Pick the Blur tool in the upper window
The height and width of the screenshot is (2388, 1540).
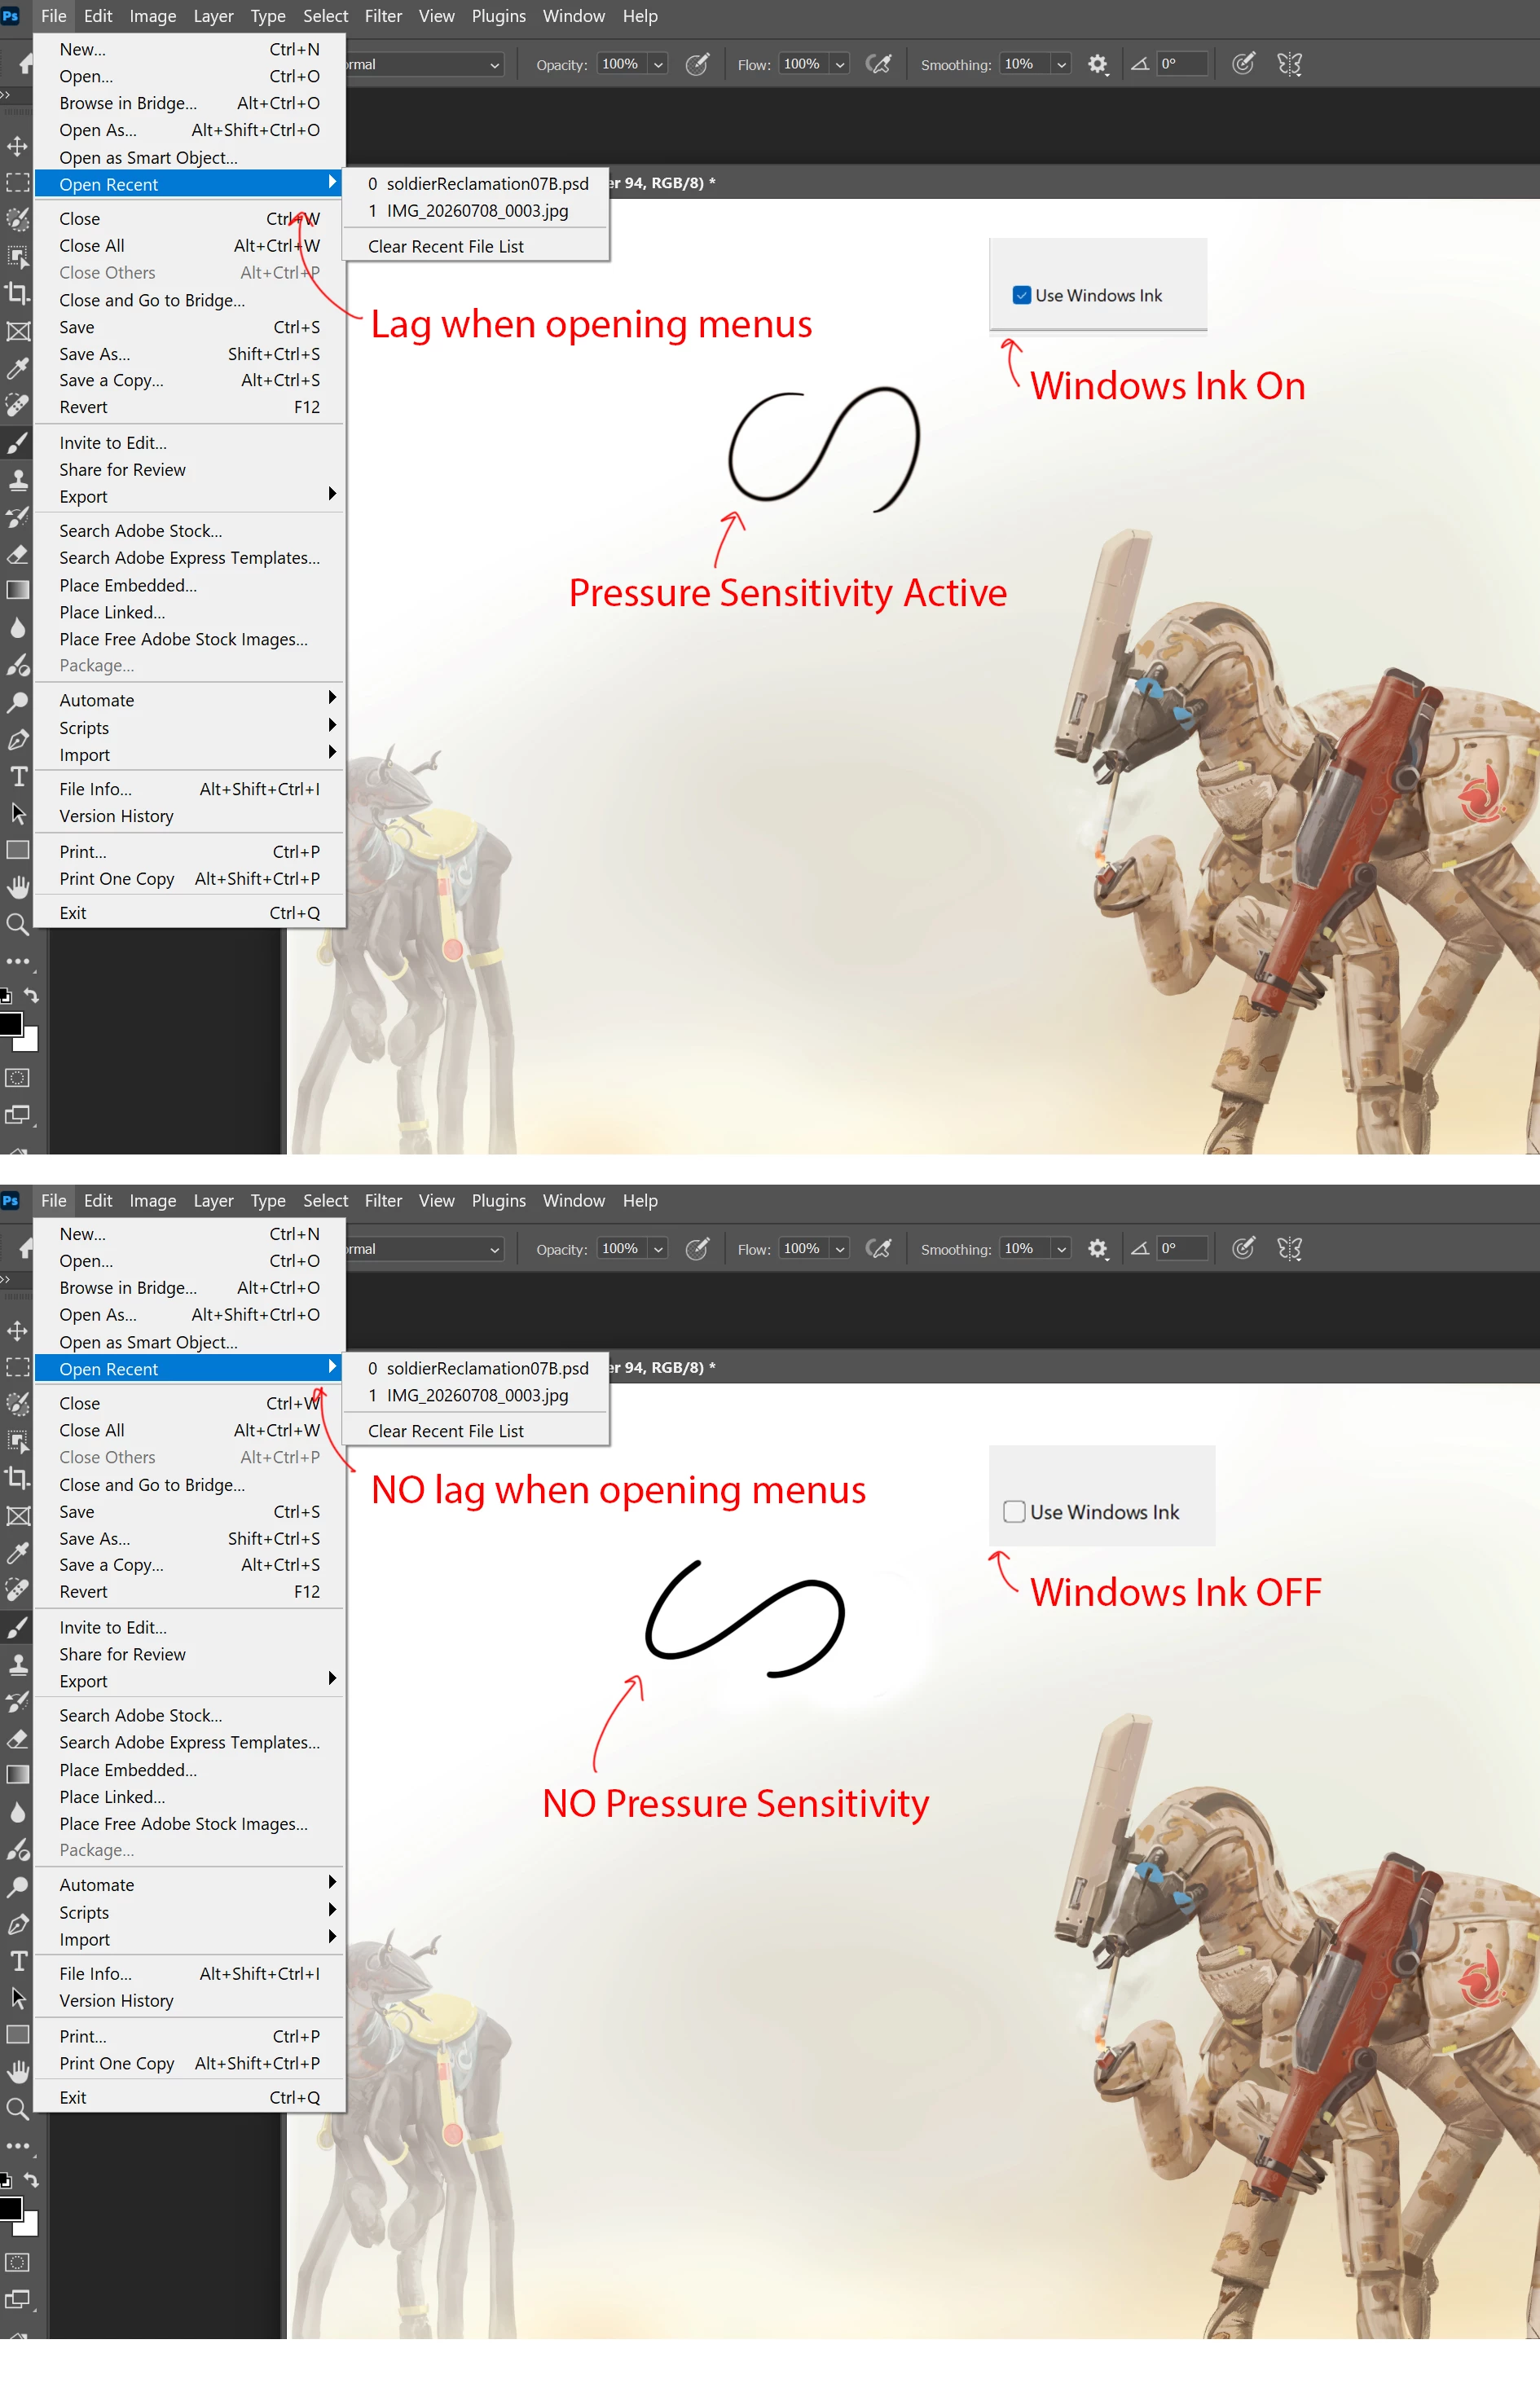click(x=17, y=627)
